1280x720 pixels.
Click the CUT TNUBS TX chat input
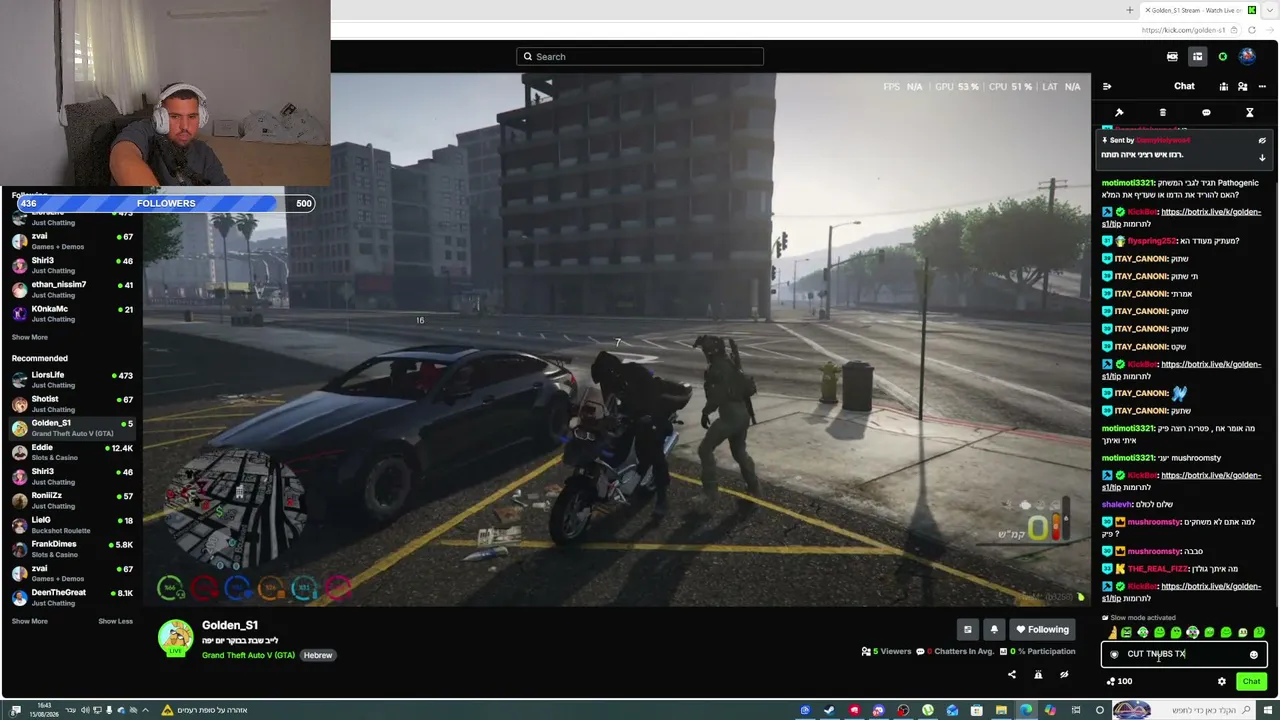pos(1184,655)
